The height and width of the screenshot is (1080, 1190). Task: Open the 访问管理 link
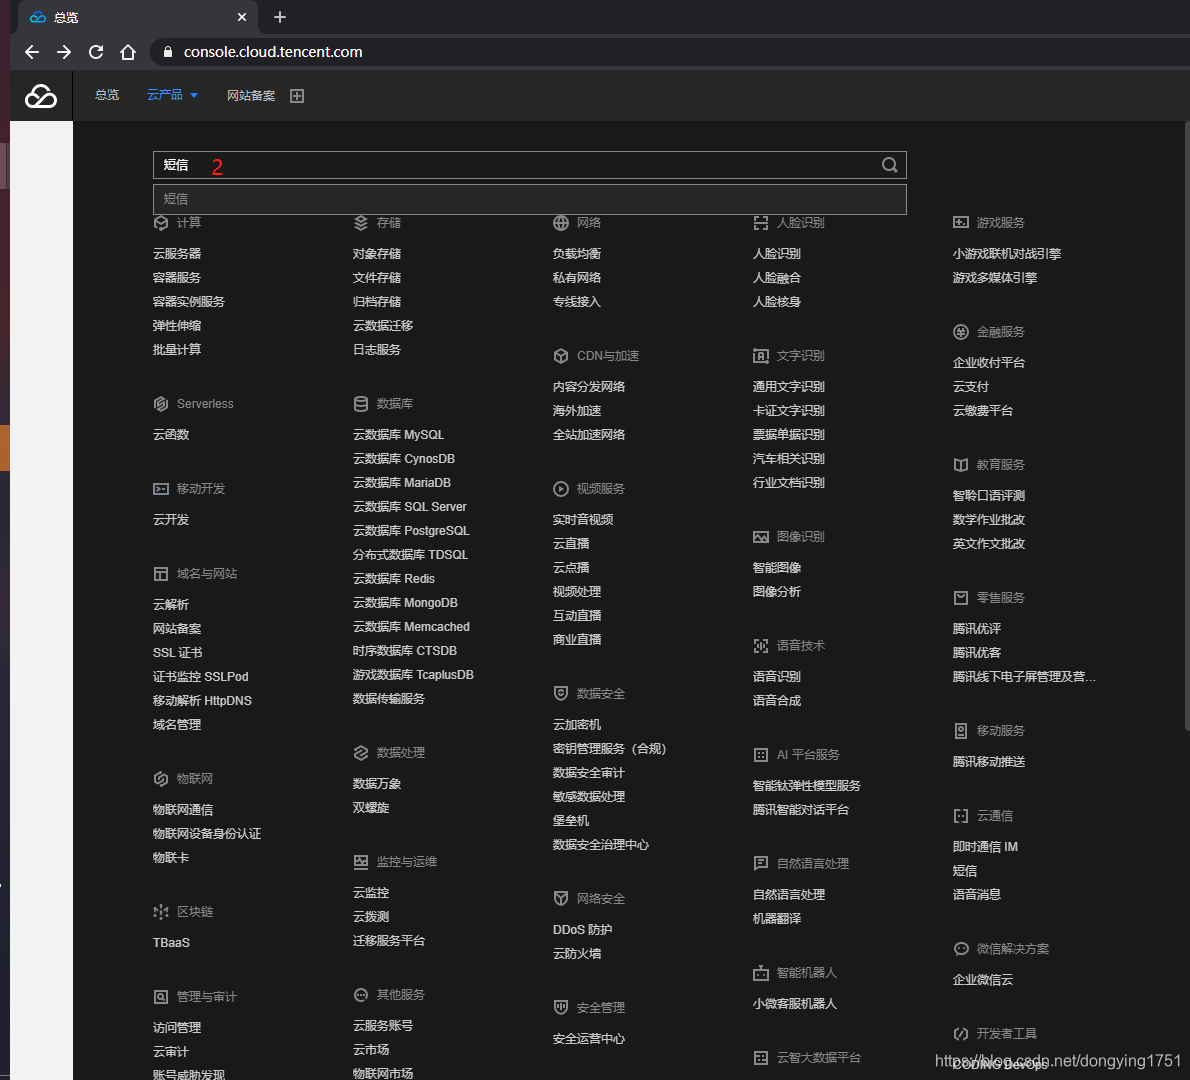point(177,1028)
